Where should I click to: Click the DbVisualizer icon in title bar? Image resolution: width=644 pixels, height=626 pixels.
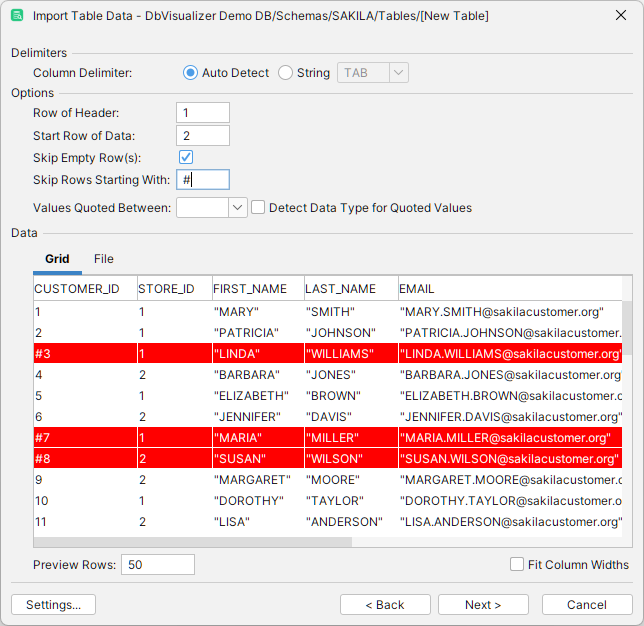tap(17, 16)
